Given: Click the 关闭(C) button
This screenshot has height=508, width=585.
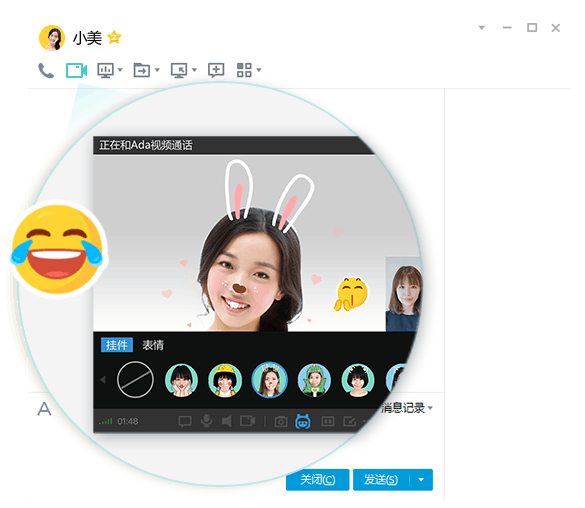Looking at the screenshot, I should click(x=317, y=480).
